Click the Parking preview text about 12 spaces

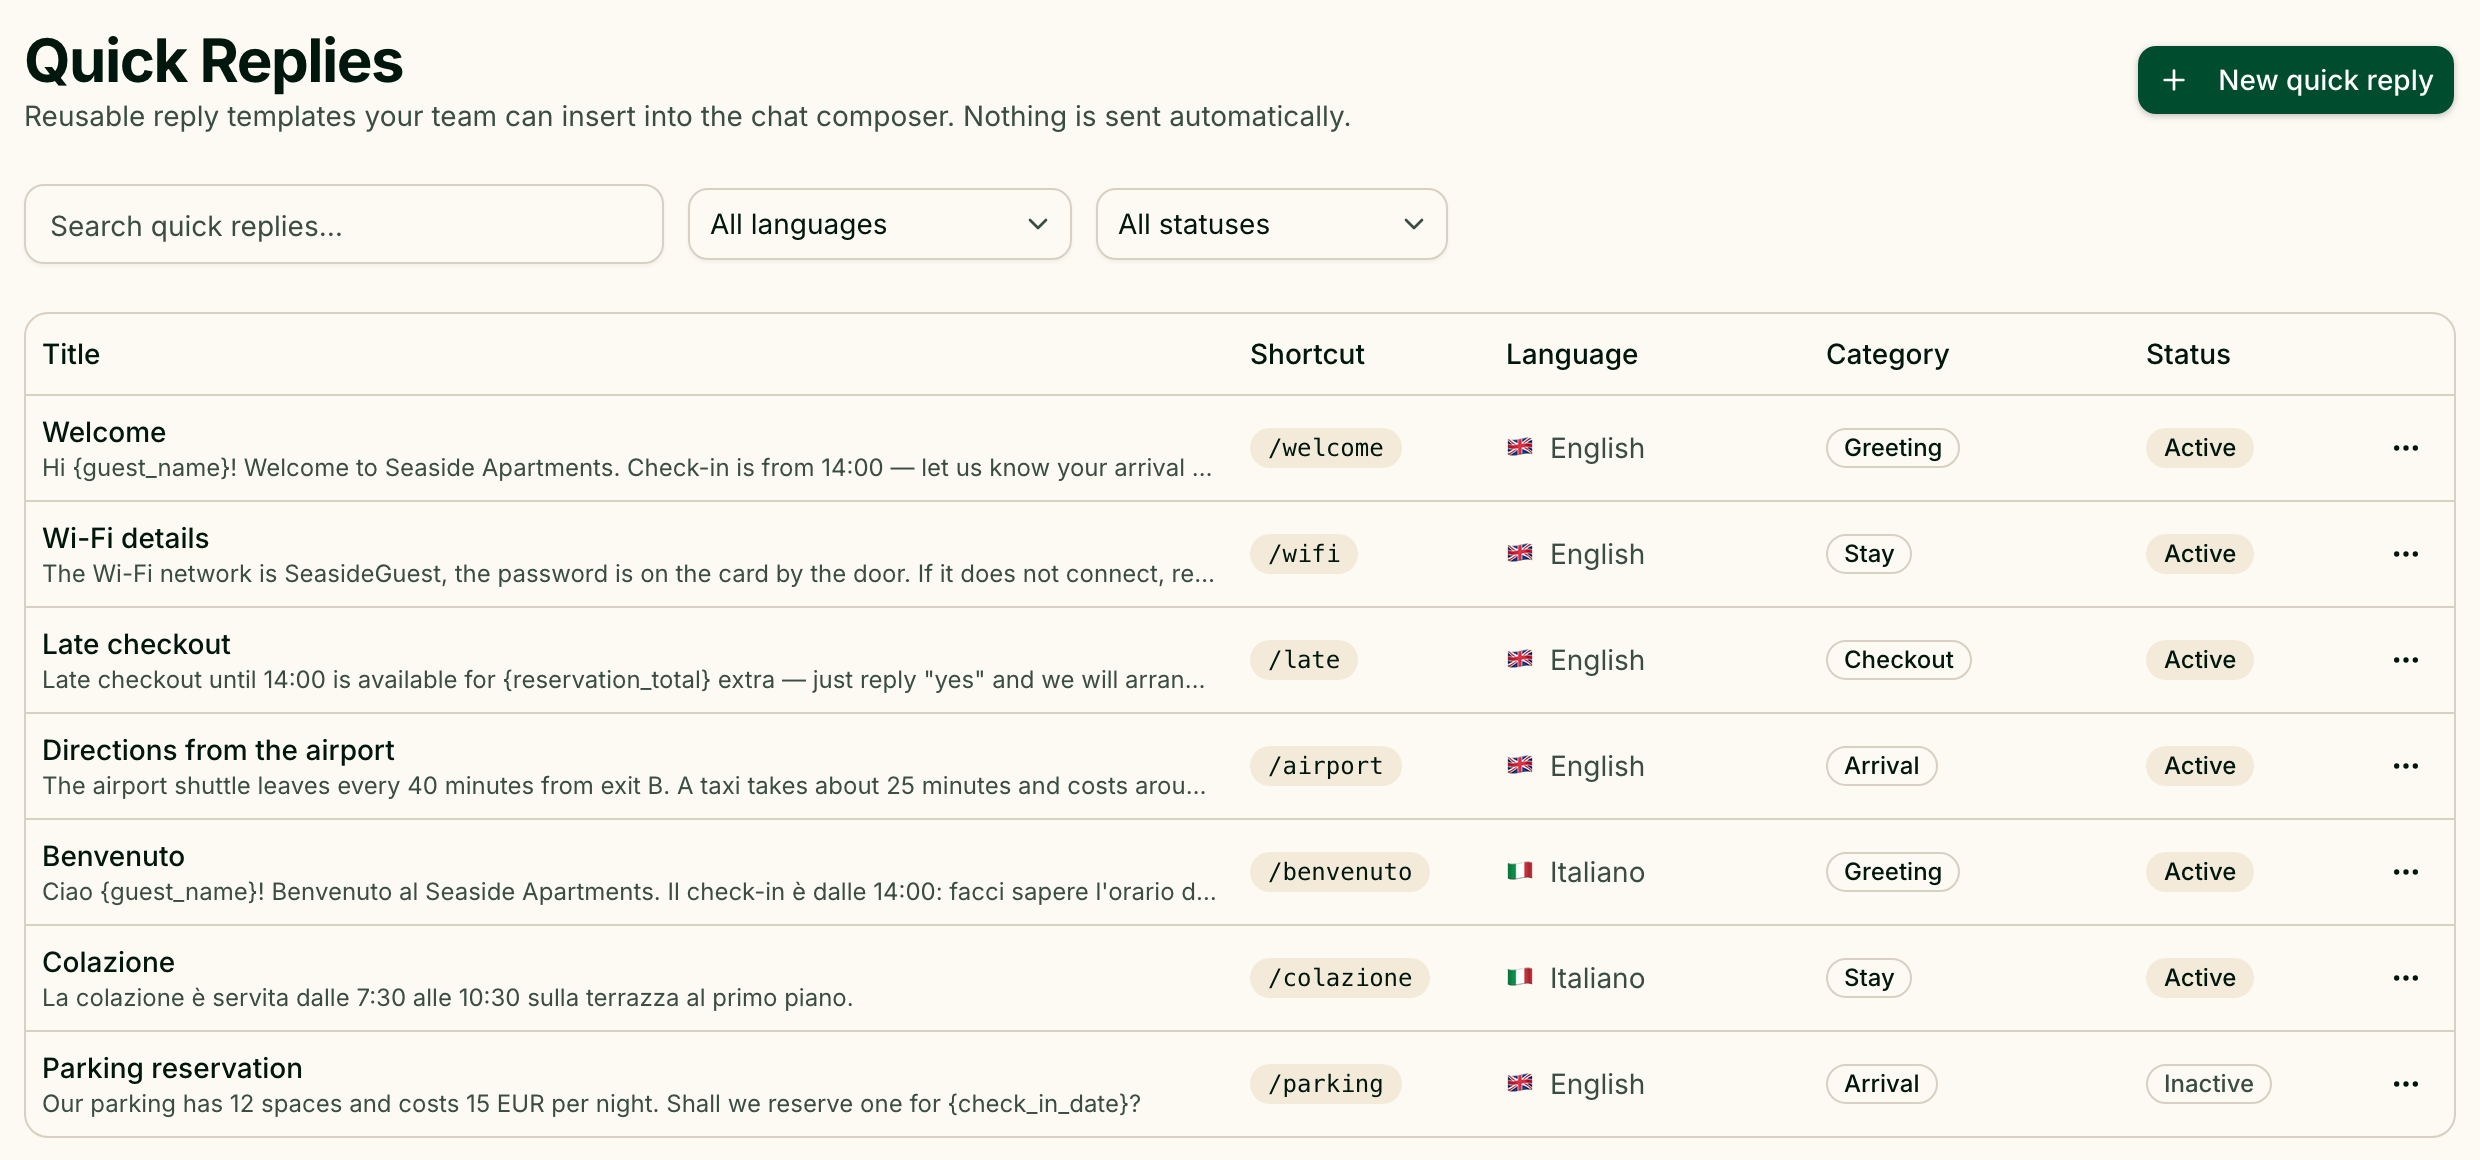coord(591,1104)
